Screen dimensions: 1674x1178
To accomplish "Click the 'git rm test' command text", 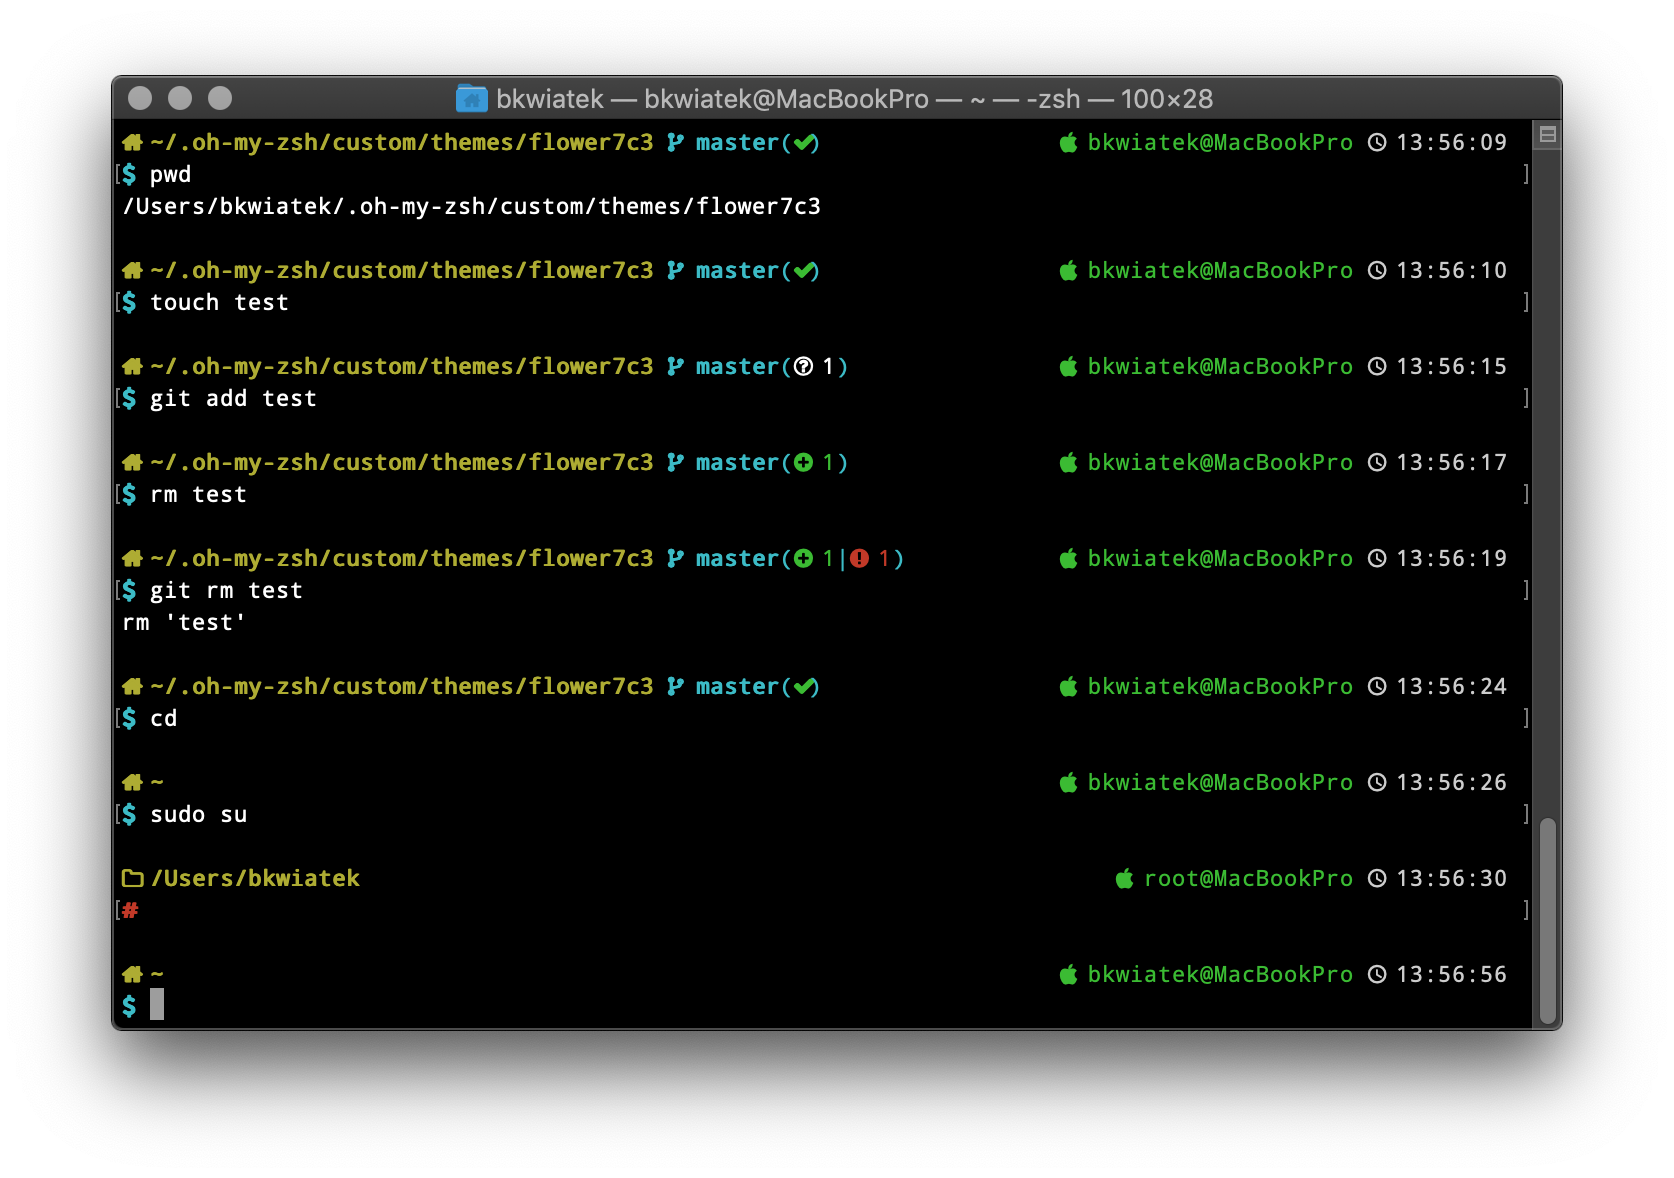I will click(x=226, y=591).
